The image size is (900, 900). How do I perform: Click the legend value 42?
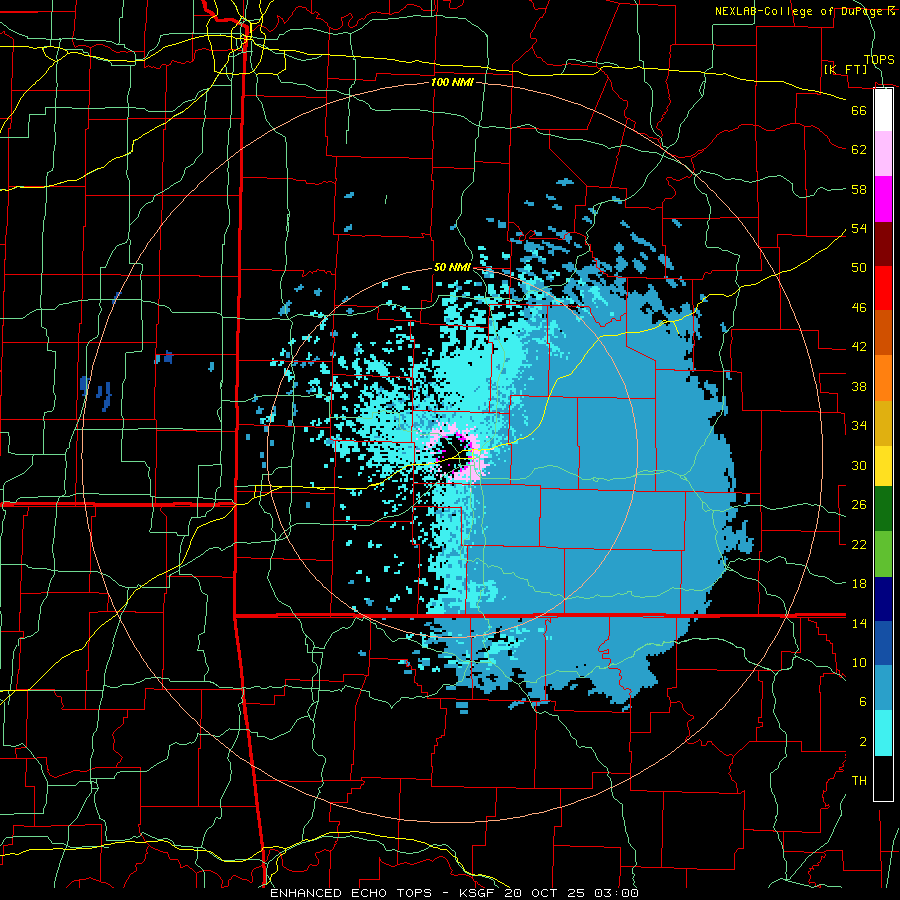pyautogui.click(x=859, y=347)
